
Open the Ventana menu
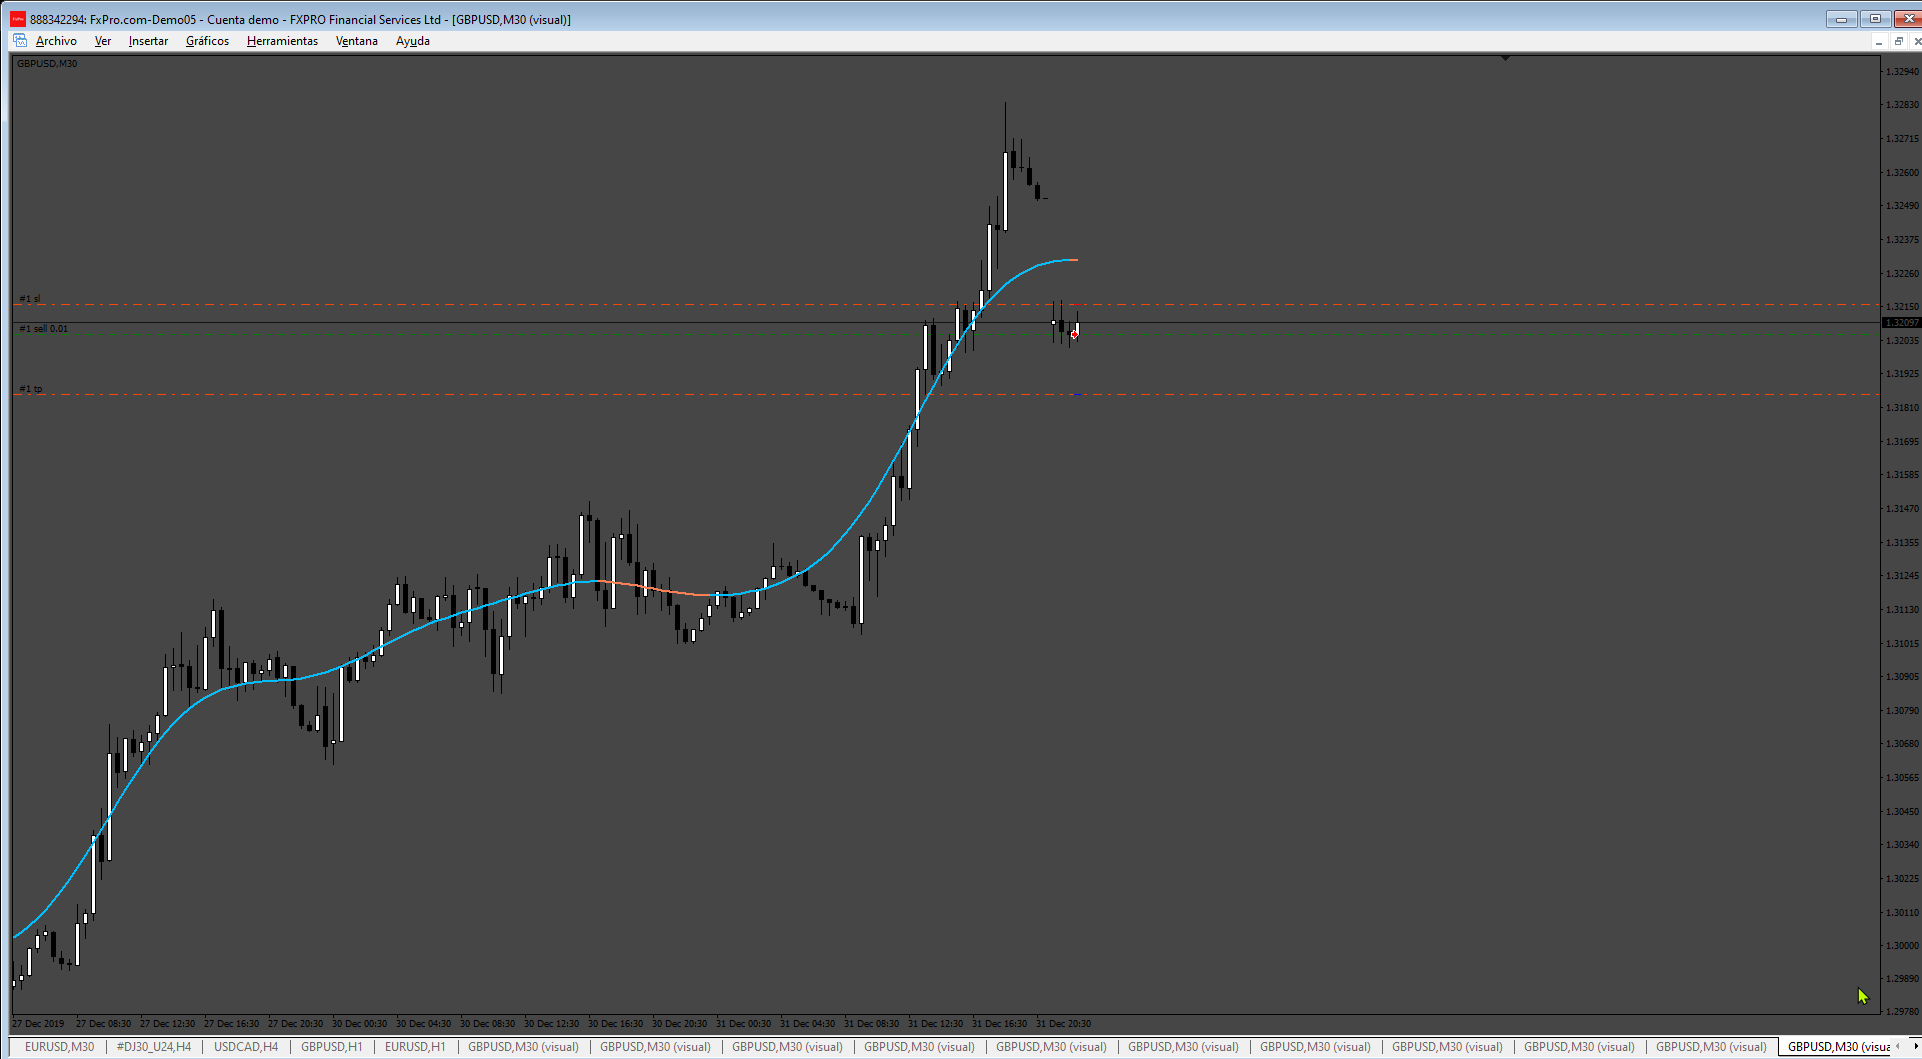click(x=357, y=41)
